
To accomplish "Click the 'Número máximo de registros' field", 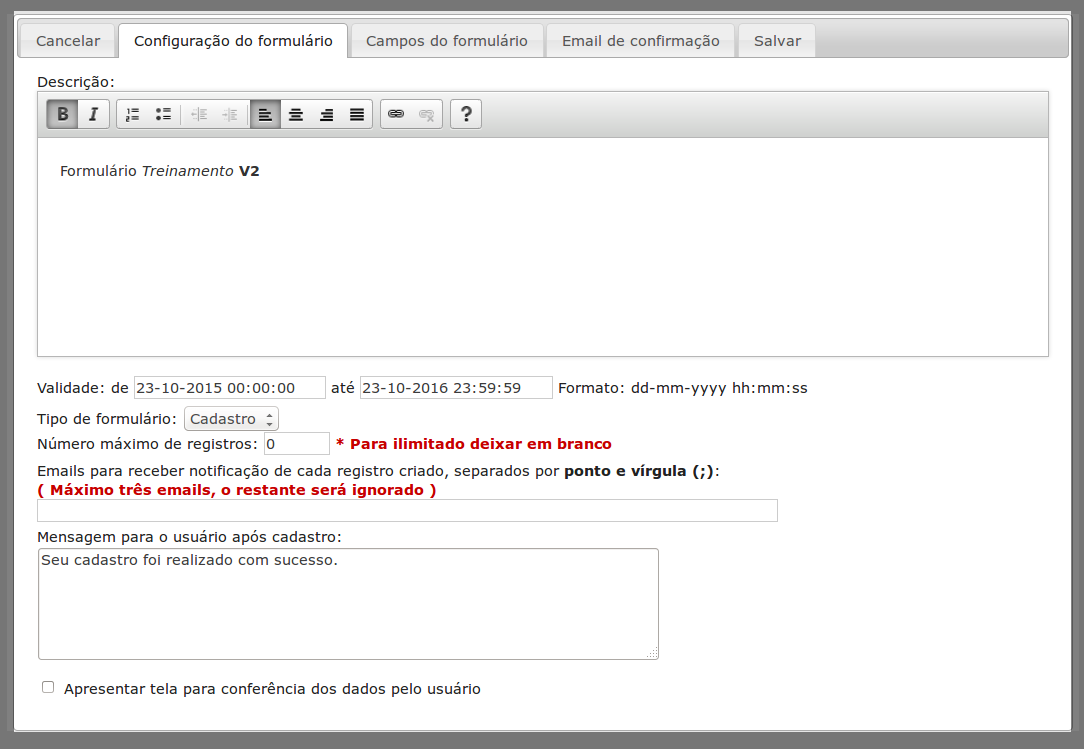I will [296, 444].
